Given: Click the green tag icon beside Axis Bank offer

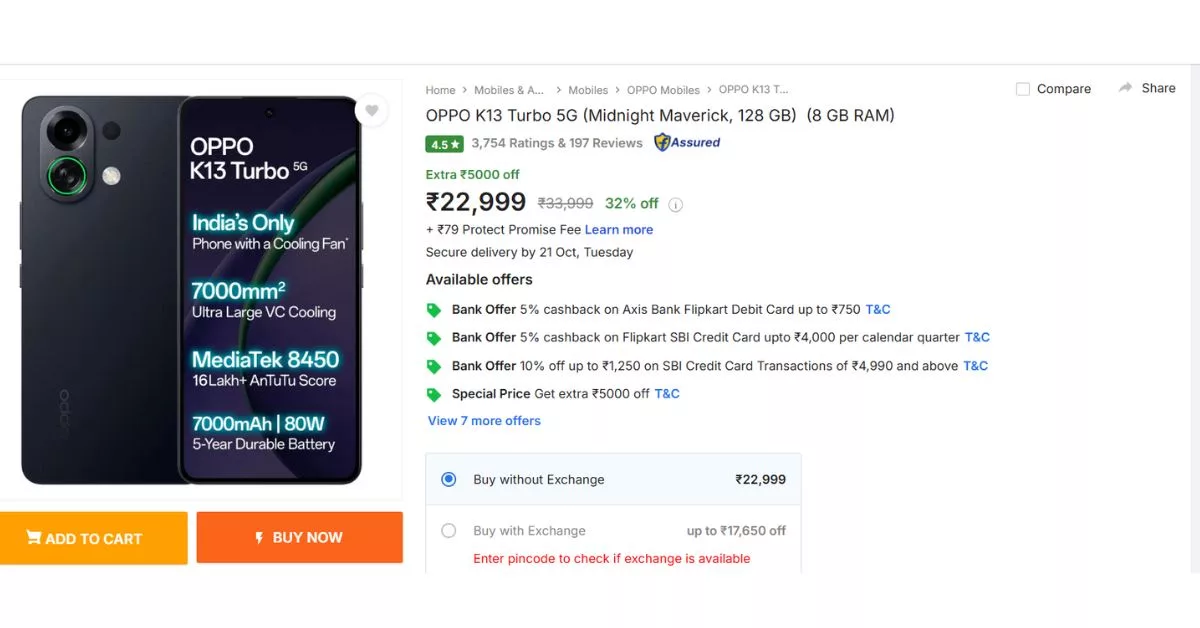Looking at the screenshot, I should pos(434,310).
